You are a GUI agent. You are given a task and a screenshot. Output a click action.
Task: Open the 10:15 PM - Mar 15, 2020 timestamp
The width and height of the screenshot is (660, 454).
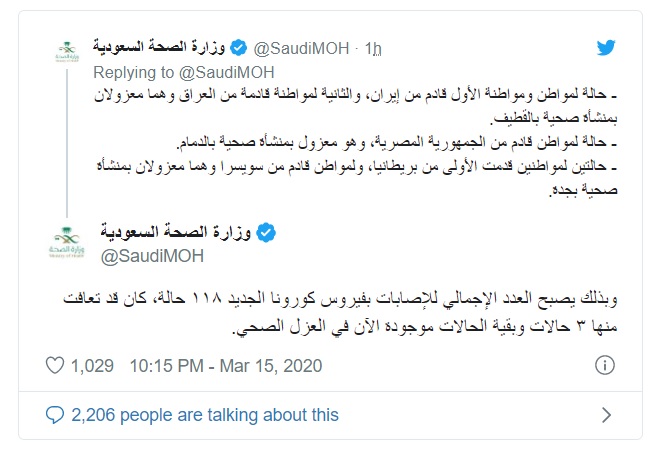coord(226,366)
